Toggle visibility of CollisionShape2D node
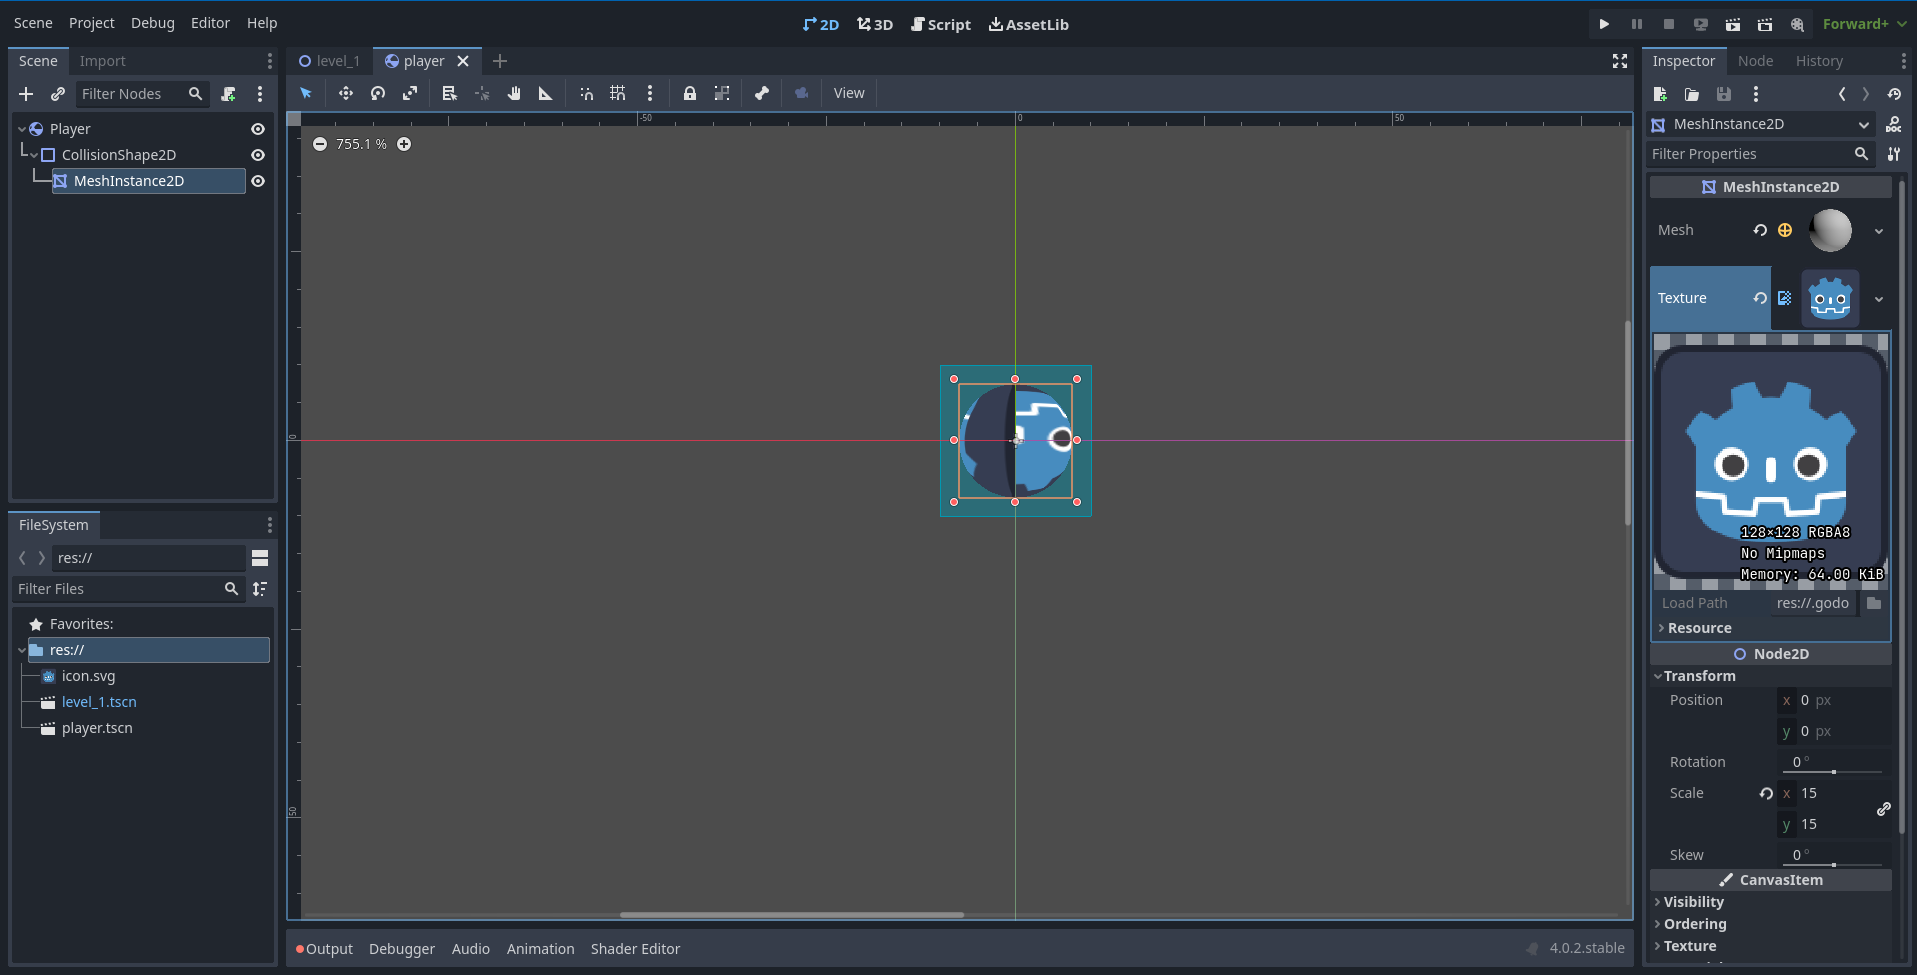 pos(258,155)
